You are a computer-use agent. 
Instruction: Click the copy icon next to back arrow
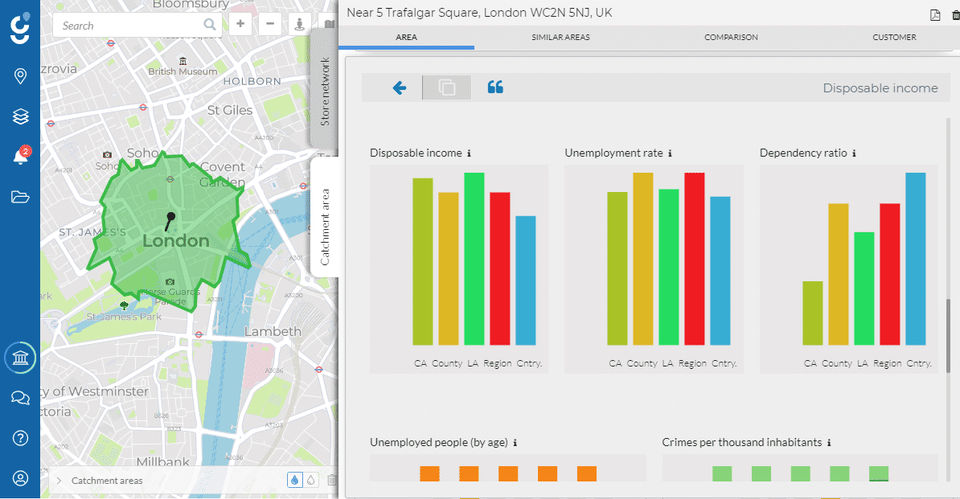coord(447,88)
